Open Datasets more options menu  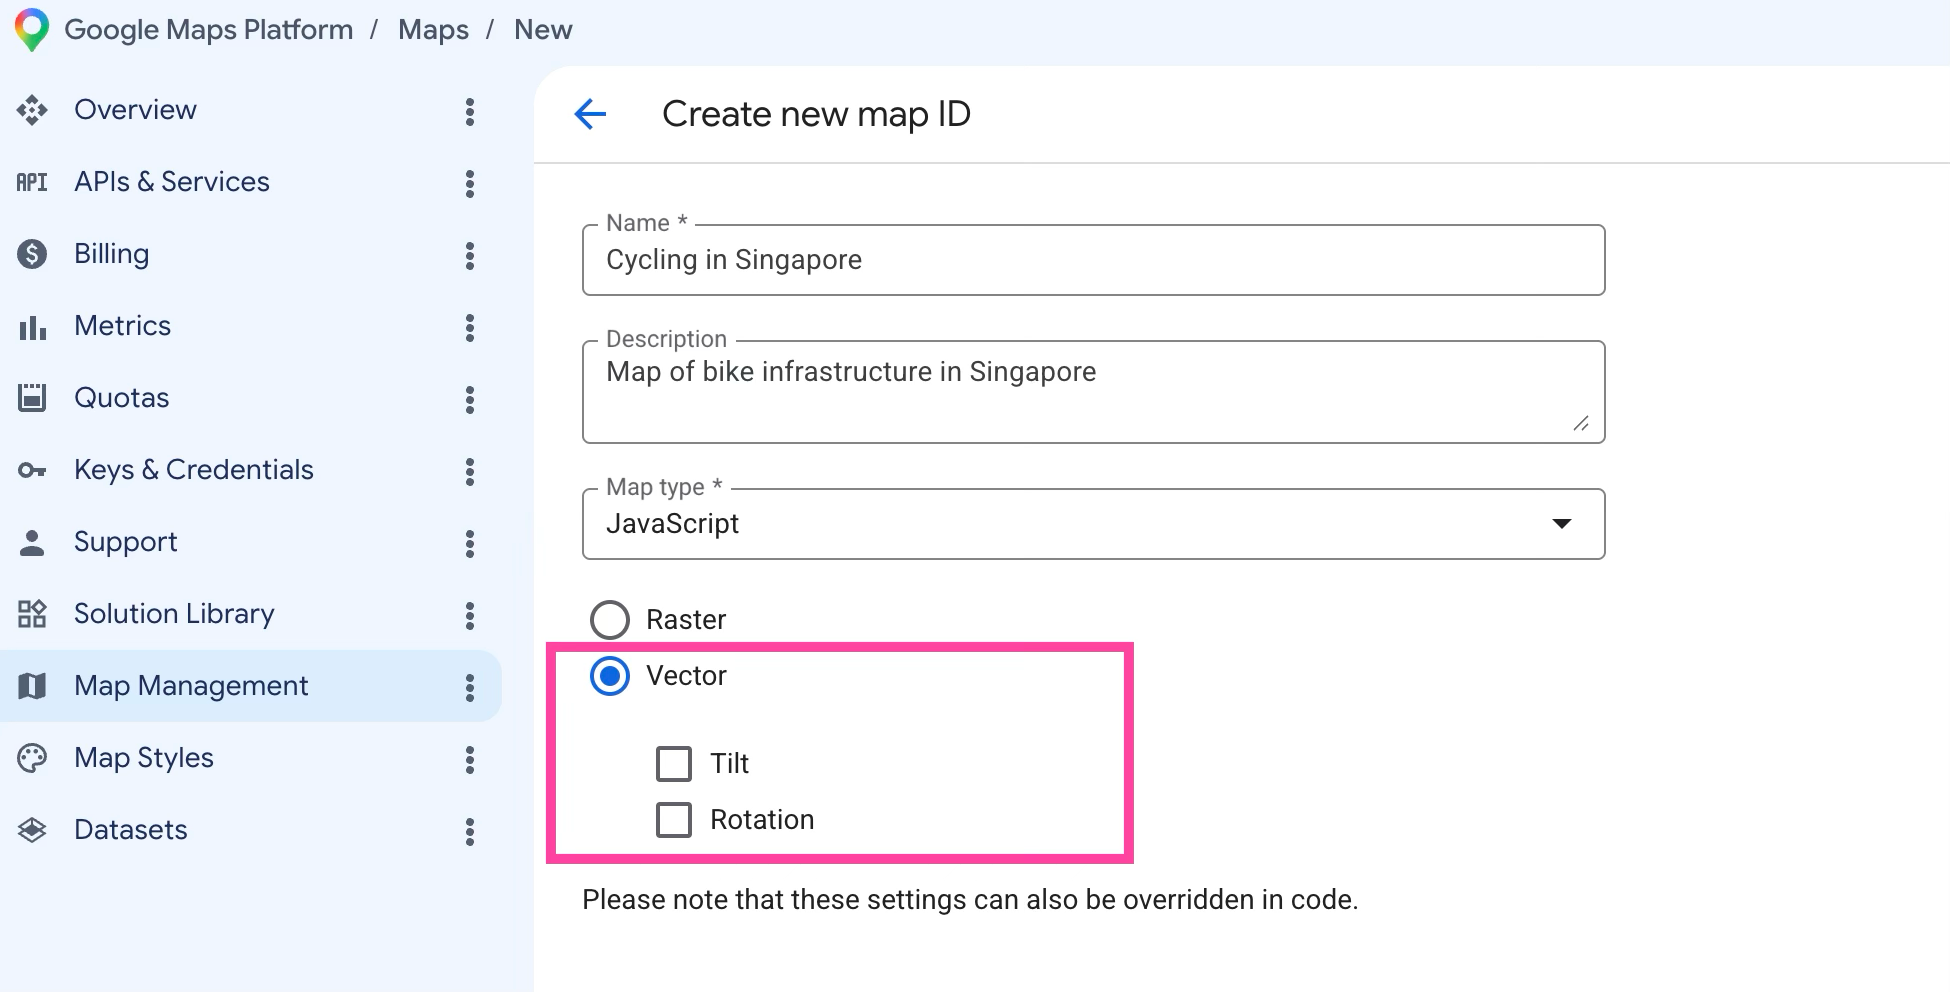point(469,831)
